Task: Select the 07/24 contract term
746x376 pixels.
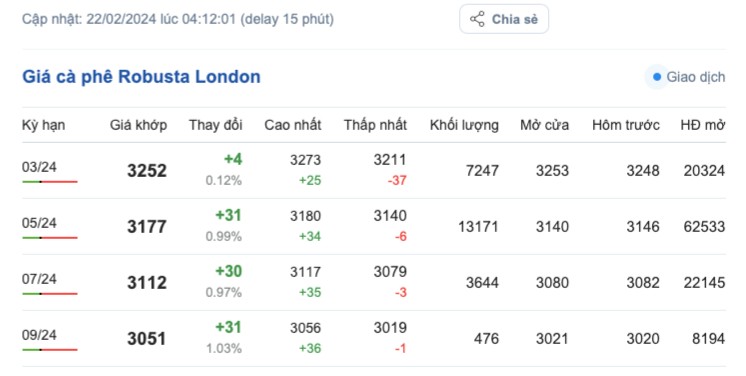Action: [x=39, y=279]
